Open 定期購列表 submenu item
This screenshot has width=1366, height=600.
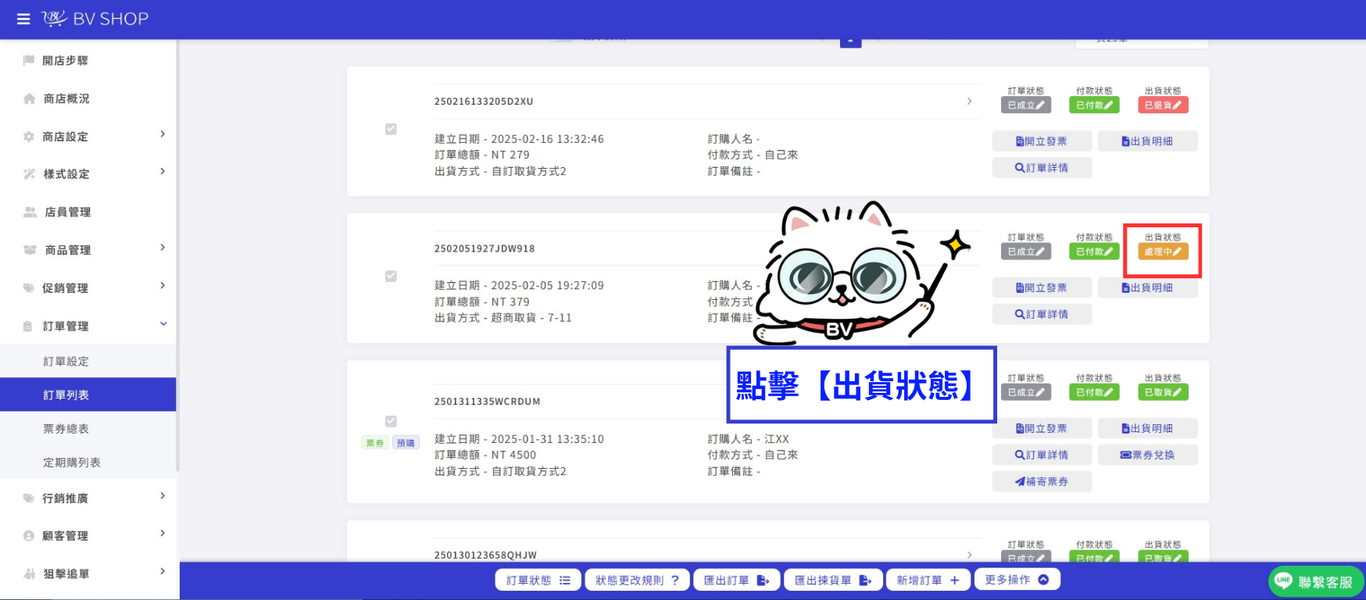pos(72,463)
